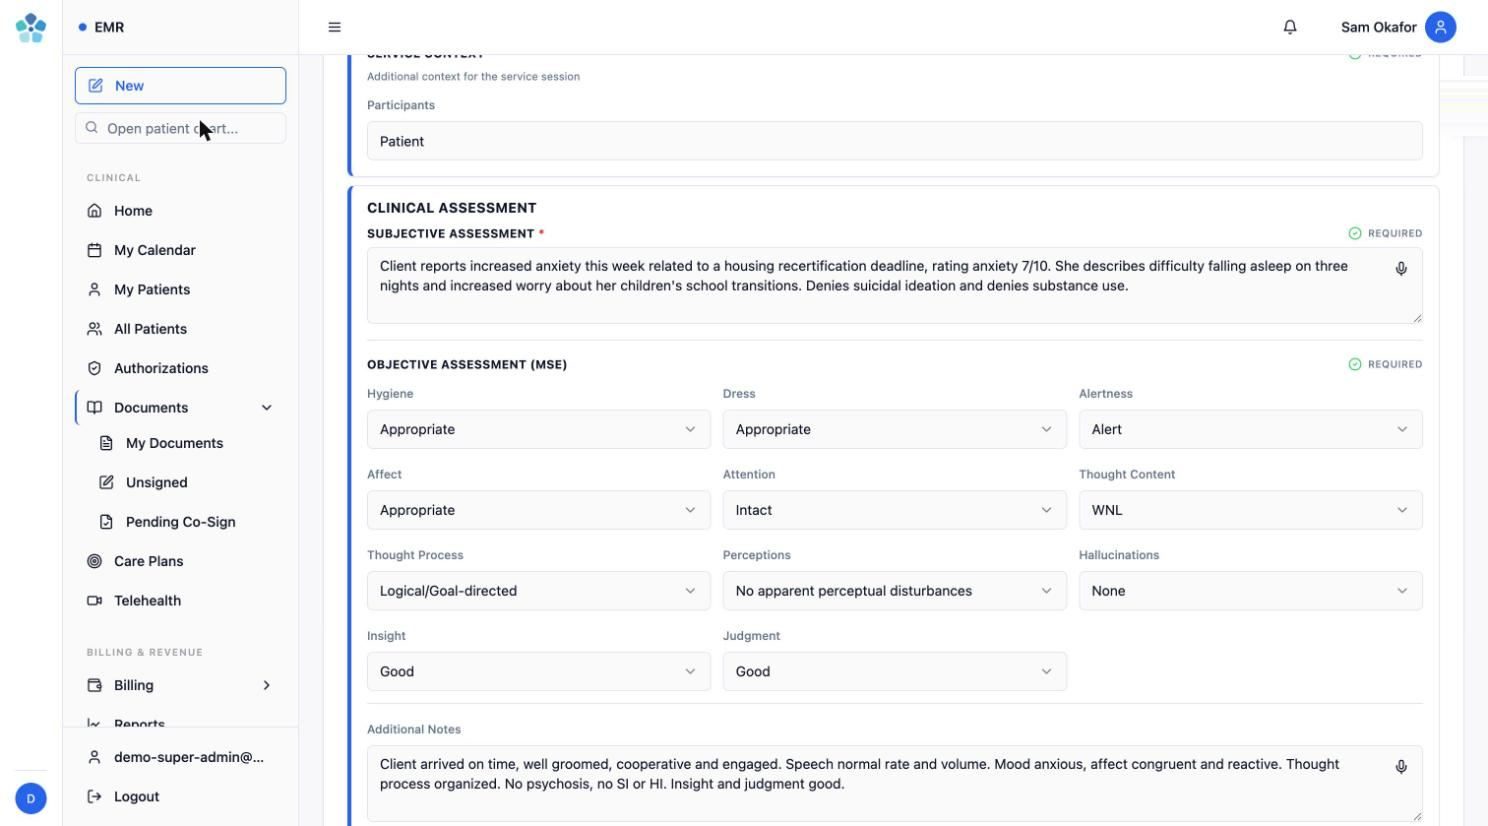Open the Affect dropdown
Viewport: 1488px width, 826px height.
tap(539, 510)
